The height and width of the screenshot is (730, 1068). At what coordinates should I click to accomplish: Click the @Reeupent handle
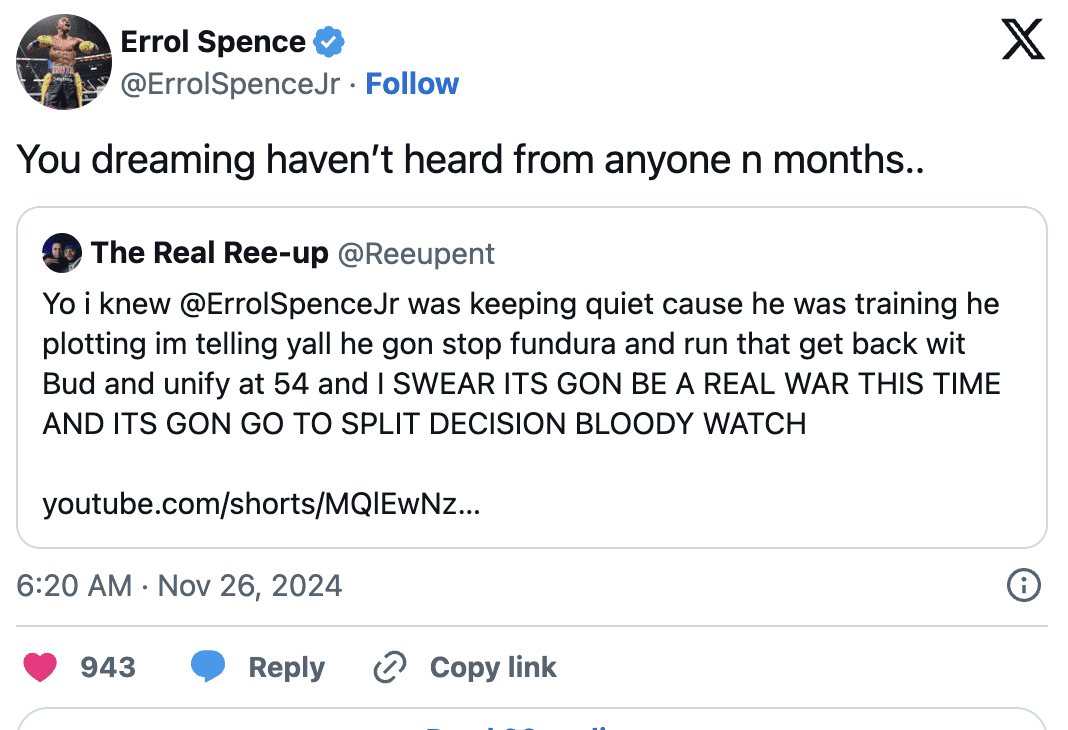[x=416, y=254]
